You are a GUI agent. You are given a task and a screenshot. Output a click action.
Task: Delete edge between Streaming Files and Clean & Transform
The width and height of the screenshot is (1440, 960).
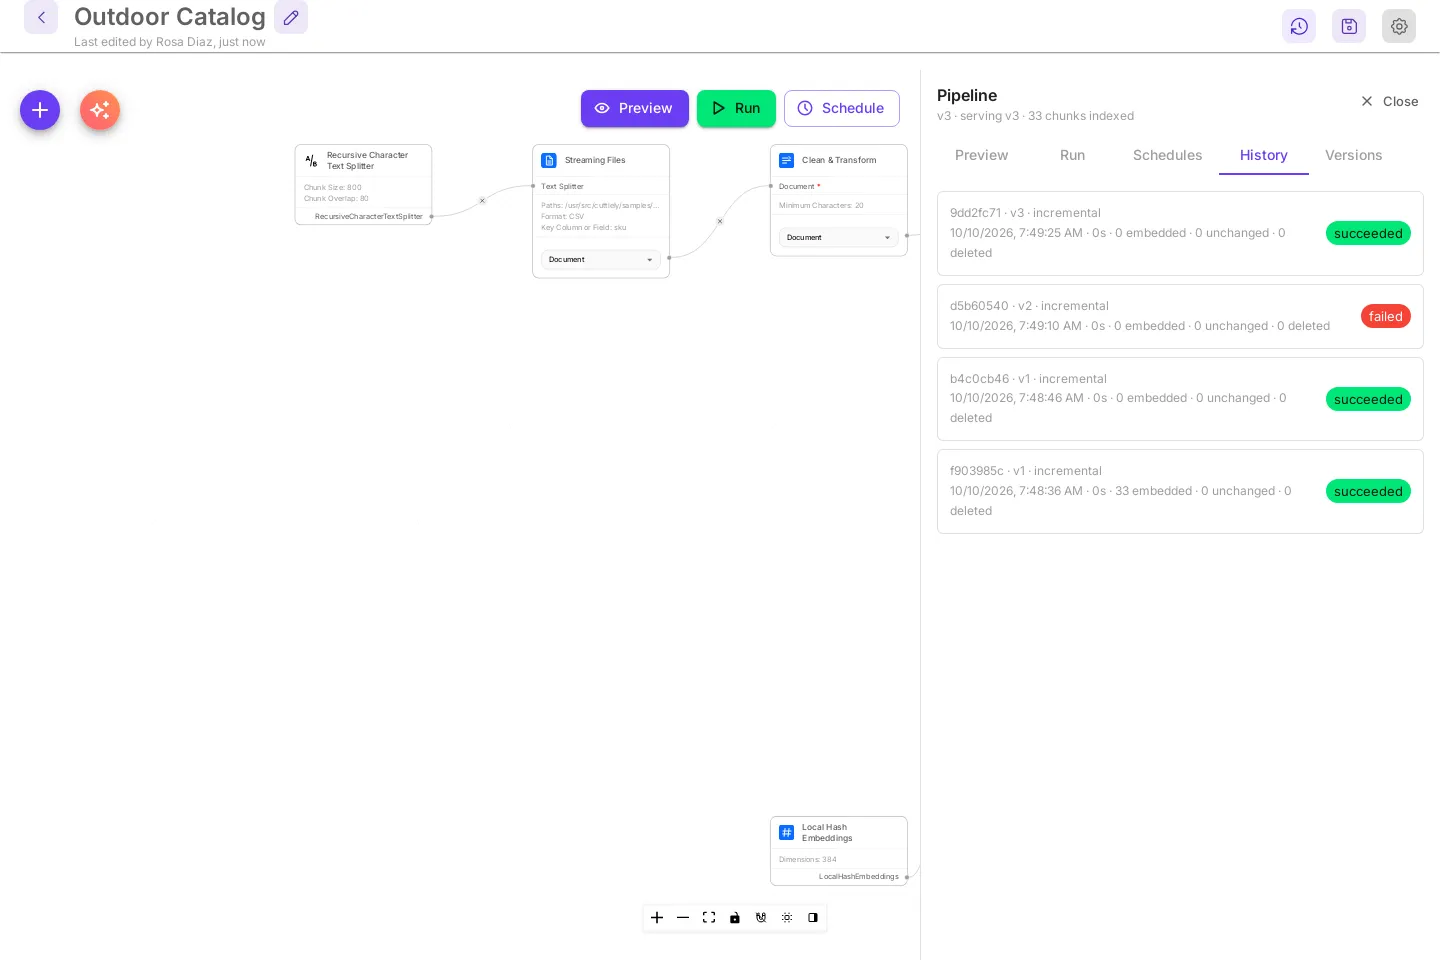tap(720, 221)
